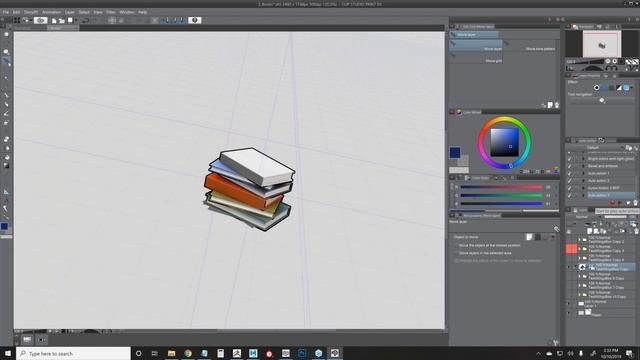Open the Filter menu
Screen dimensions: 640x360
pos(111,12)
